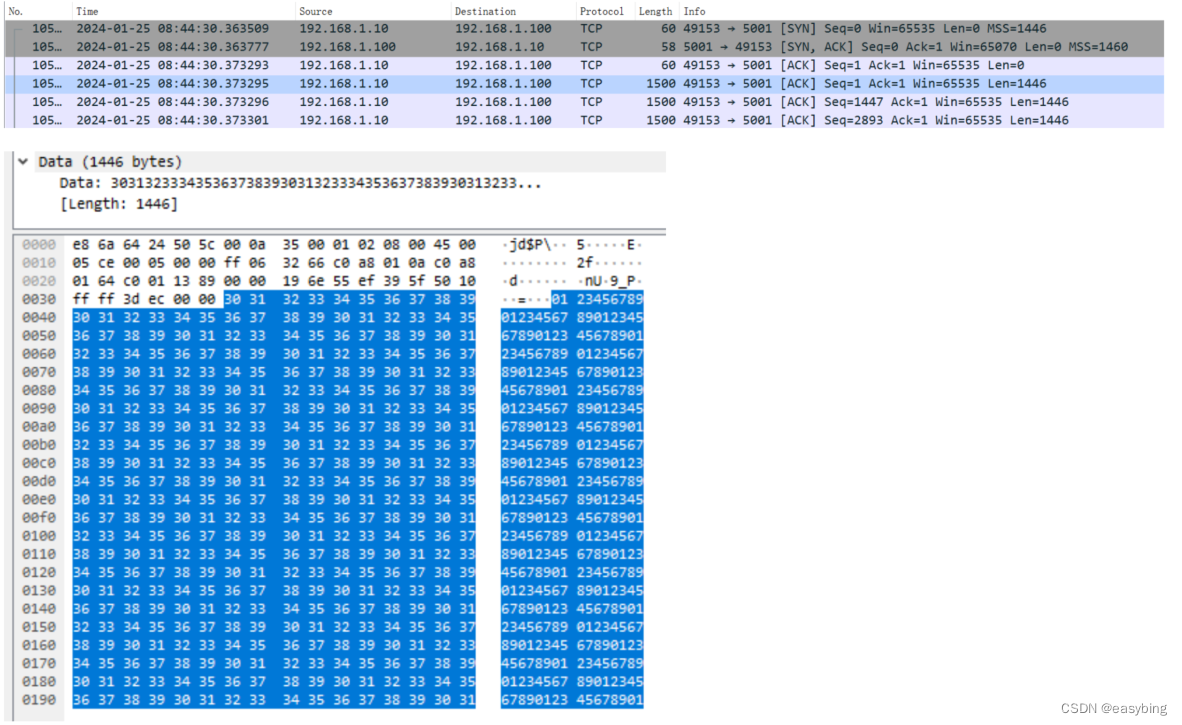The width and height of the screenshot is (1182, 725).
Task: Select the packet with Seq=2893
Action: point(400,119)
